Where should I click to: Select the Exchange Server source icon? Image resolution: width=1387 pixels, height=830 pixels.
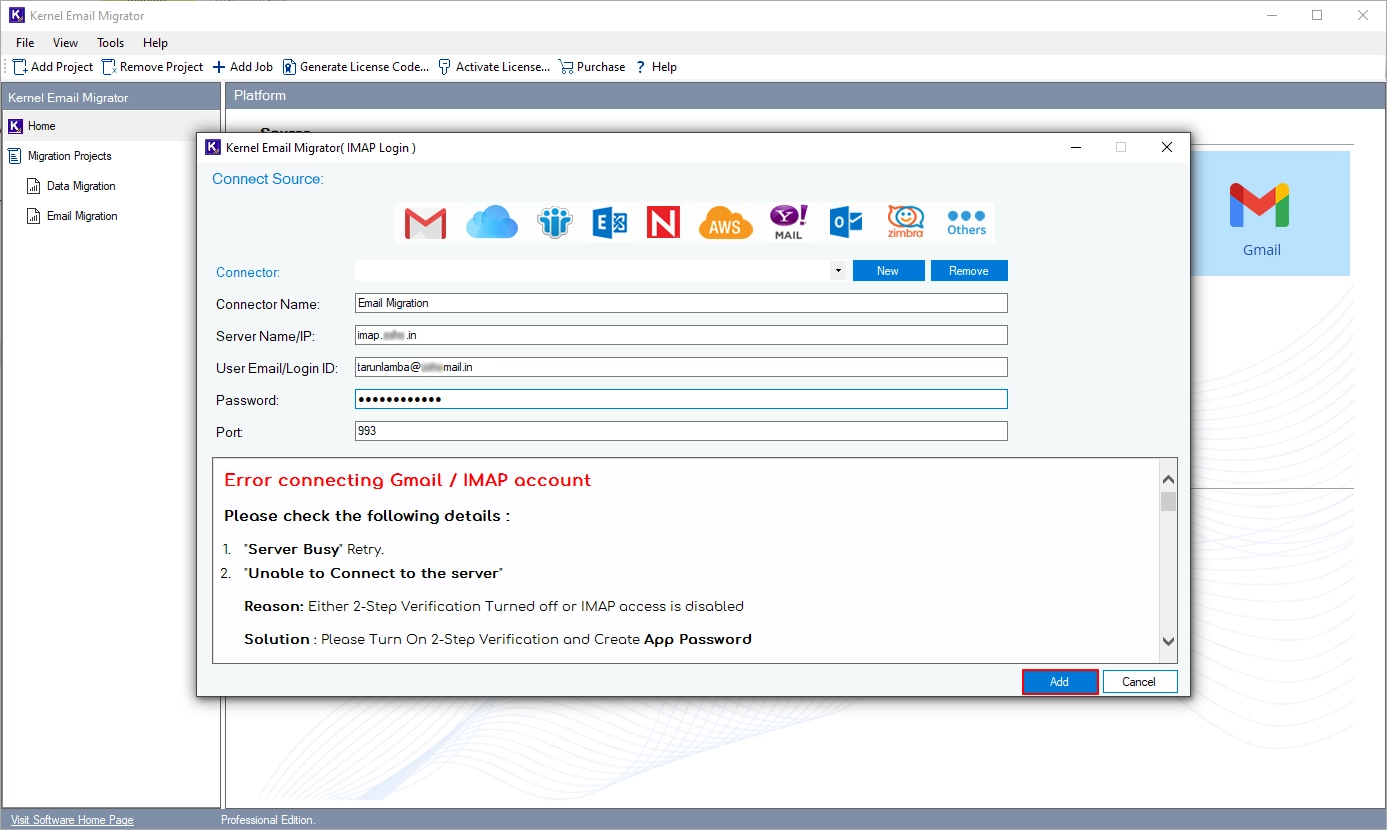pos(609,223)
